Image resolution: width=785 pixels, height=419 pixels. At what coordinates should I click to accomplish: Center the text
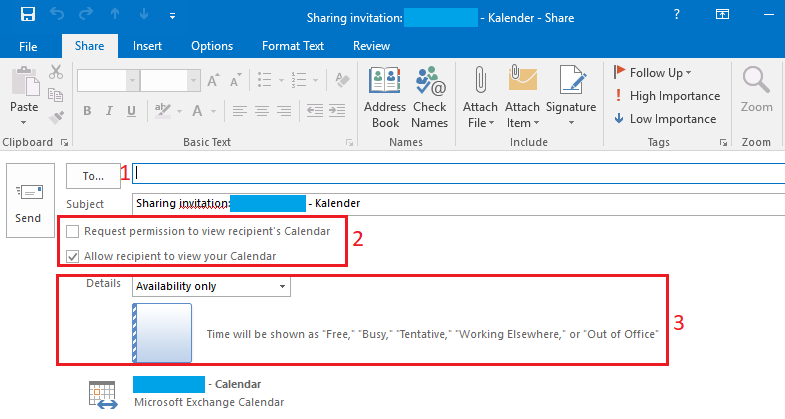click(262, 111)
